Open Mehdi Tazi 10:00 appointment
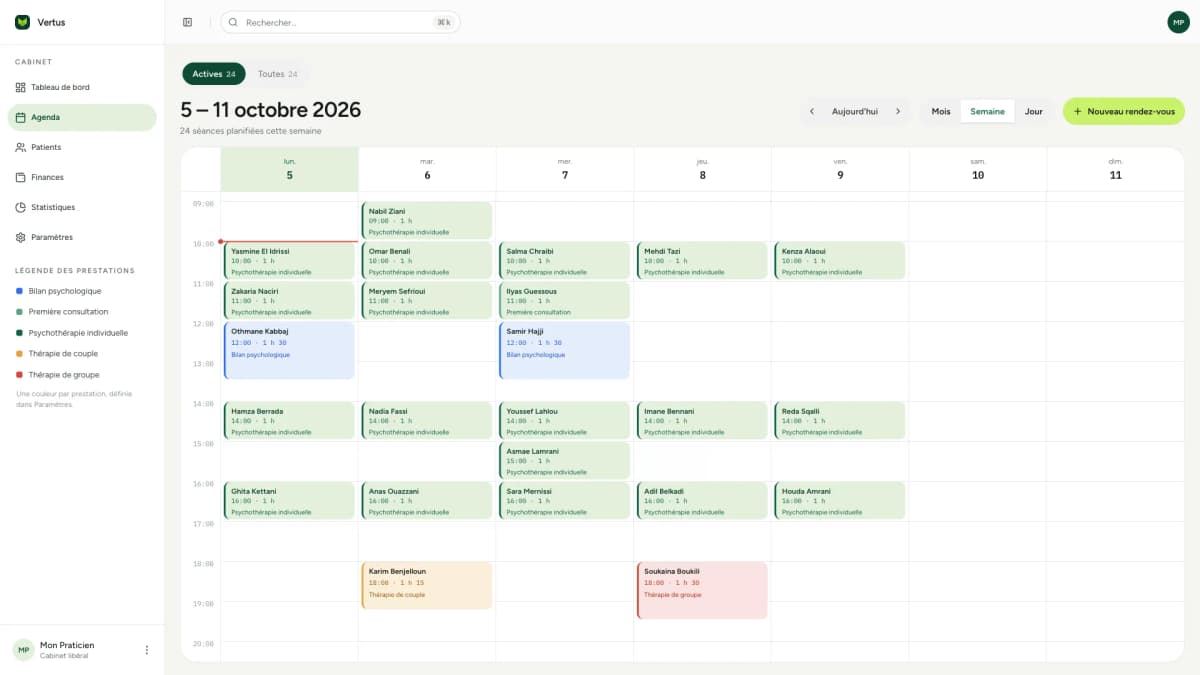The width and height of the screenshot is (1200, 675). point(702,261)
